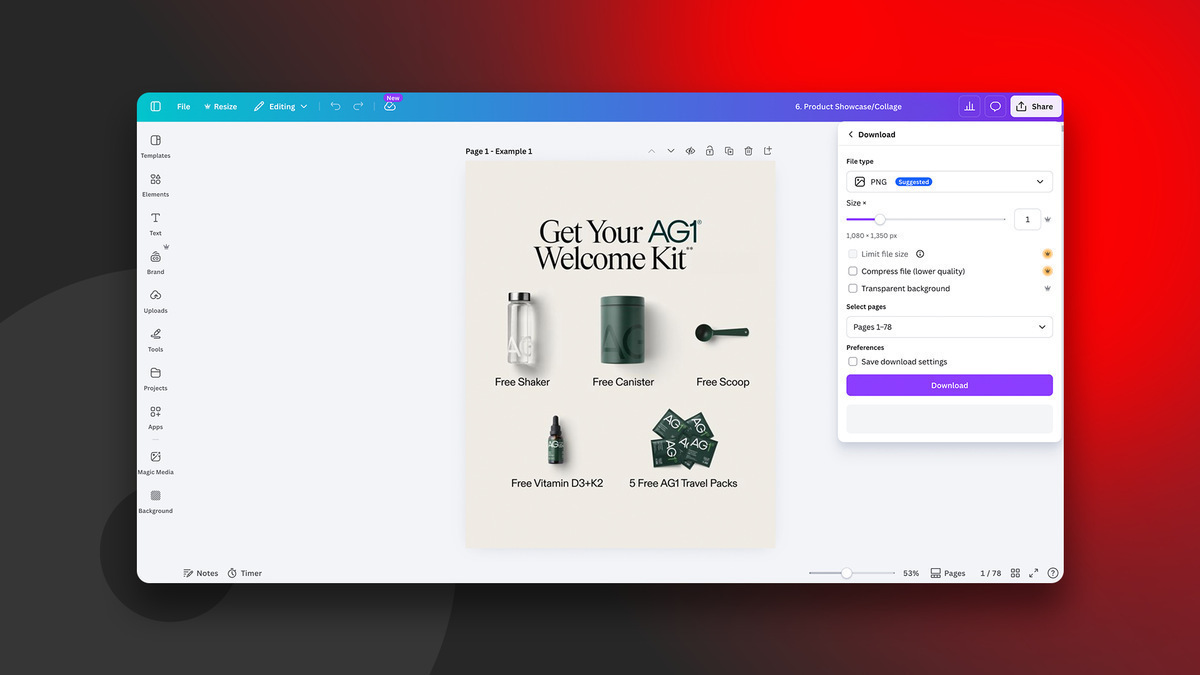This screenshot has width=1200, height=675.
Task: Enter fullscreen present mode
Action: (x=1034, y=573)
